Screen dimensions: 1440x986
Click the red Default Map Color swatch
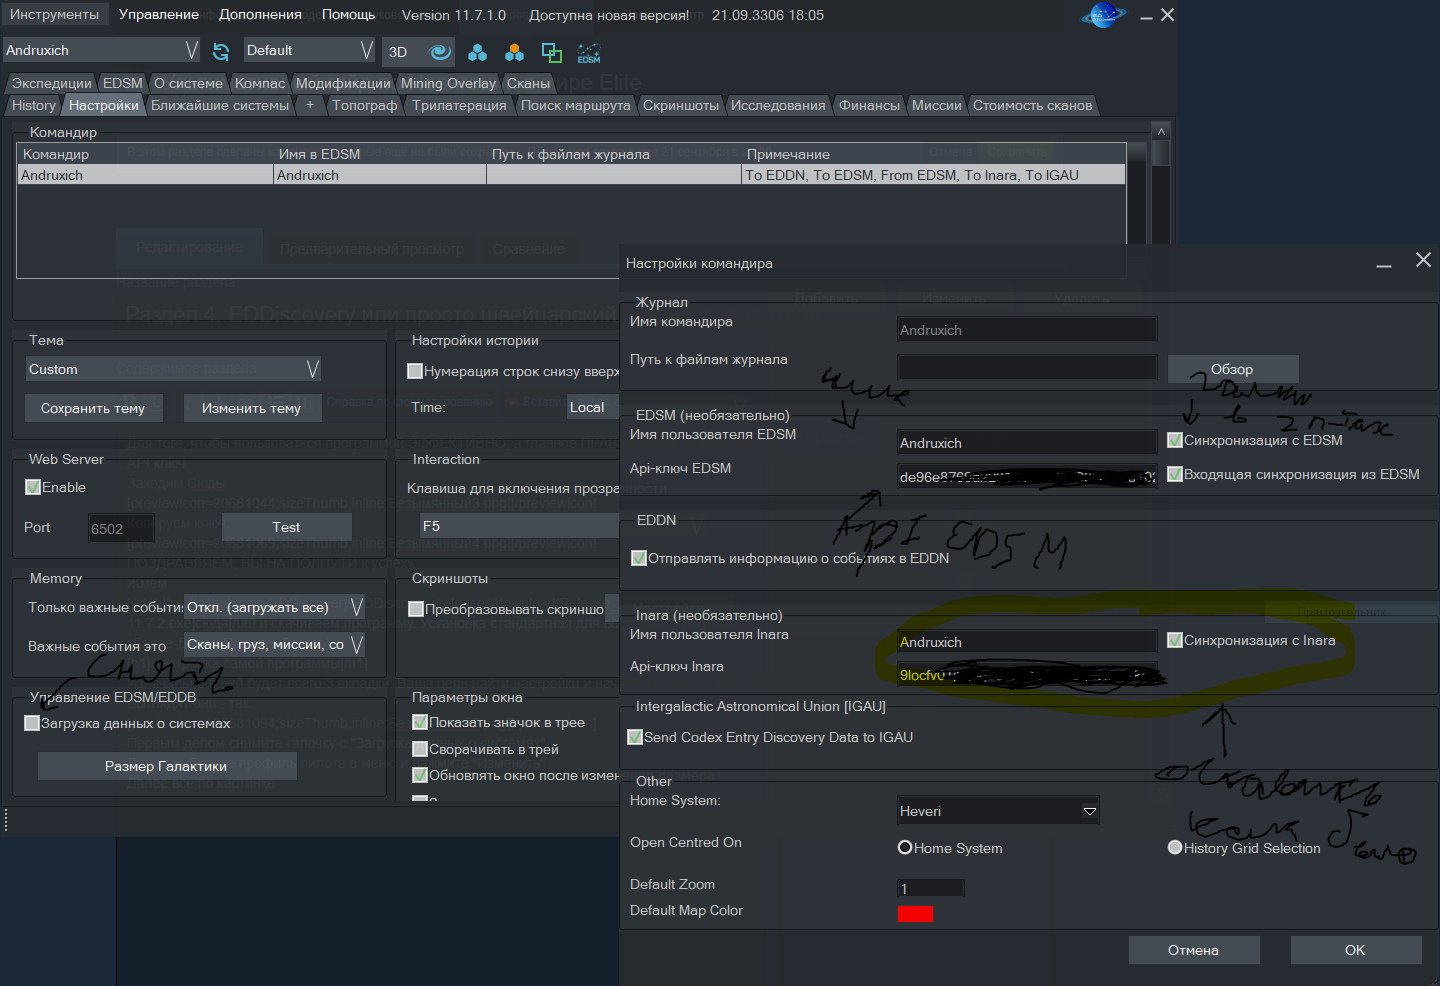[x=915, y=913]
